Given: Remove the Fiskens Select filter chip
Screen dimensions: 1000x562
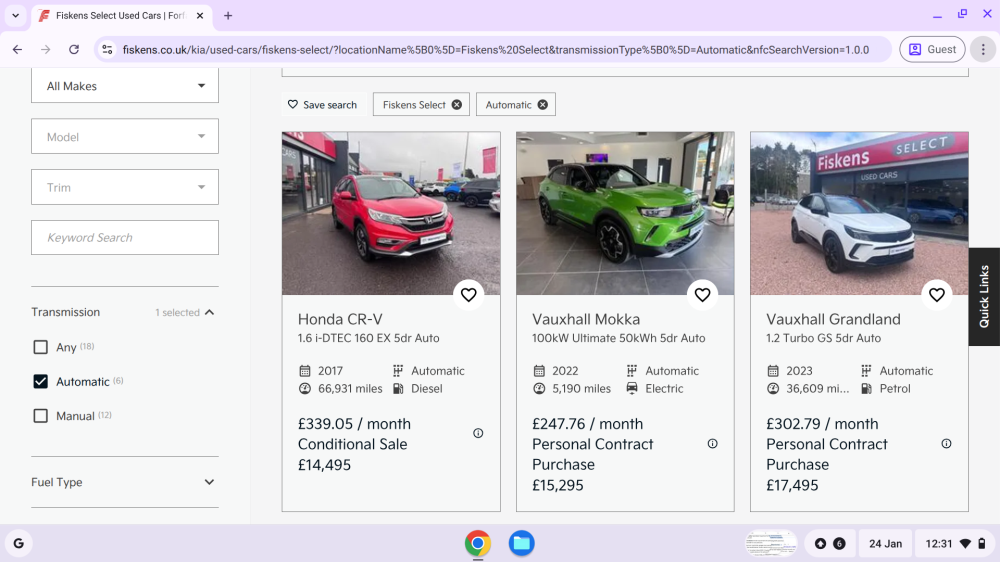Looking at the screenshot, I should [x=457, y=105].
